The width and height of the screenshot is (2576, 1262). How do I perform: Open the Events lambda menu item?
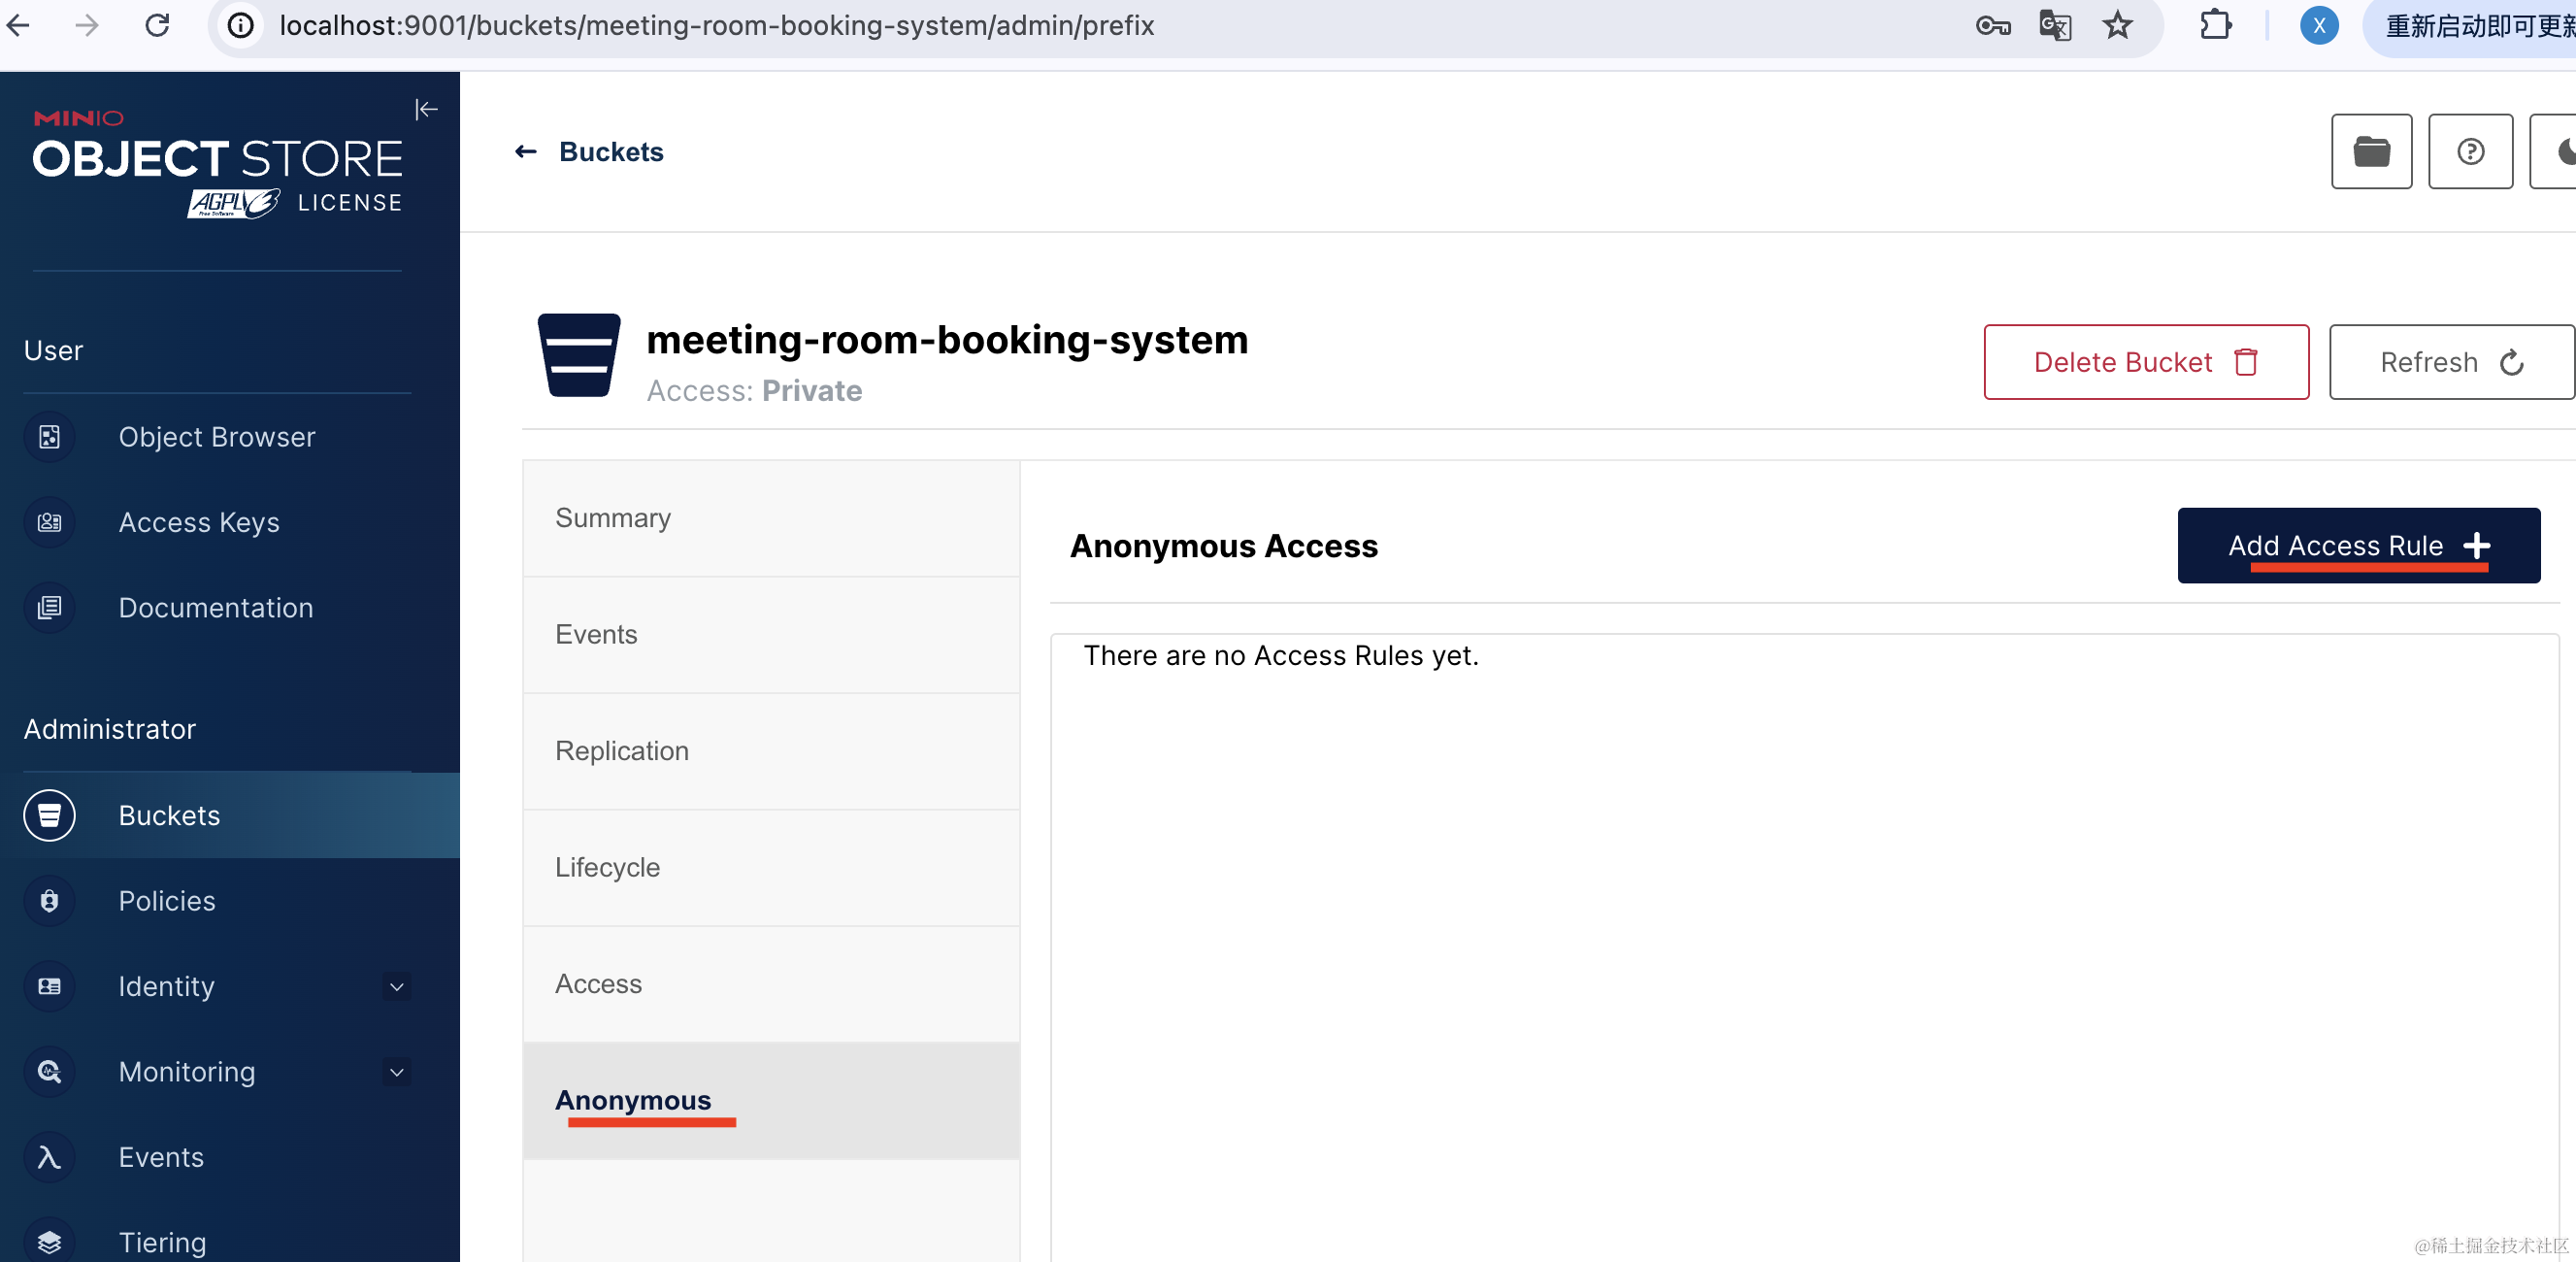click(x=160, y=1157)
